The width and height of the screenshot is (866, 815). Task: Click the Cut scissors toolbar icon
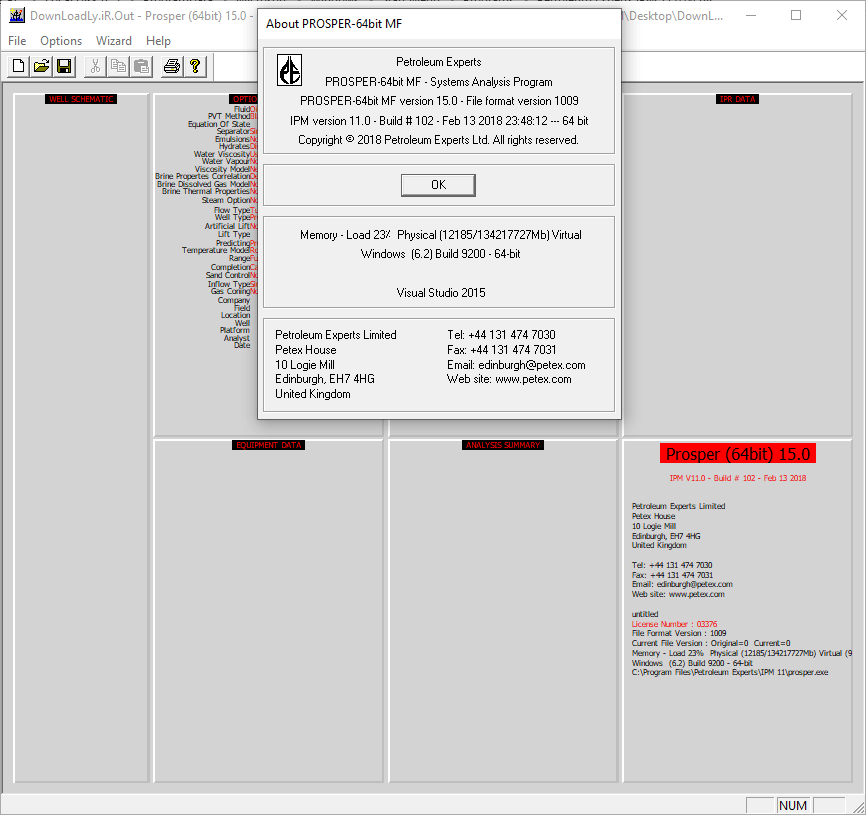coord(95,66)
